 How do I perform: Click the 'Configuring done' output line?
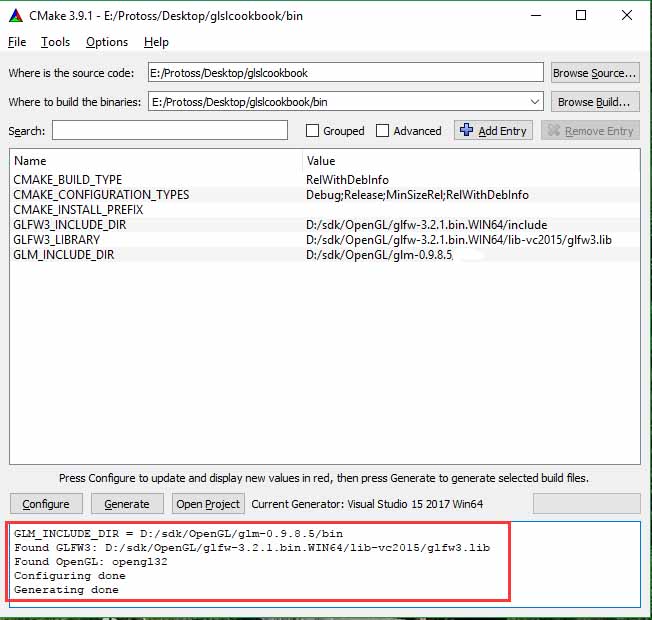[70, 576]
